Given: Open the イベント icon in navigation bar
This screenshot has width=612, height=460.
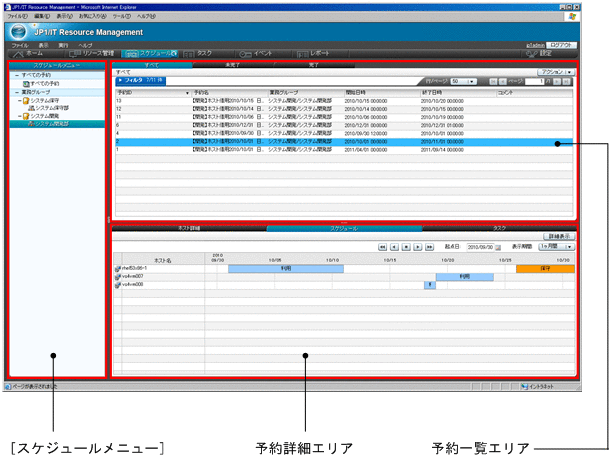Looking at the screenshot, I should click(x=245, y=54).
